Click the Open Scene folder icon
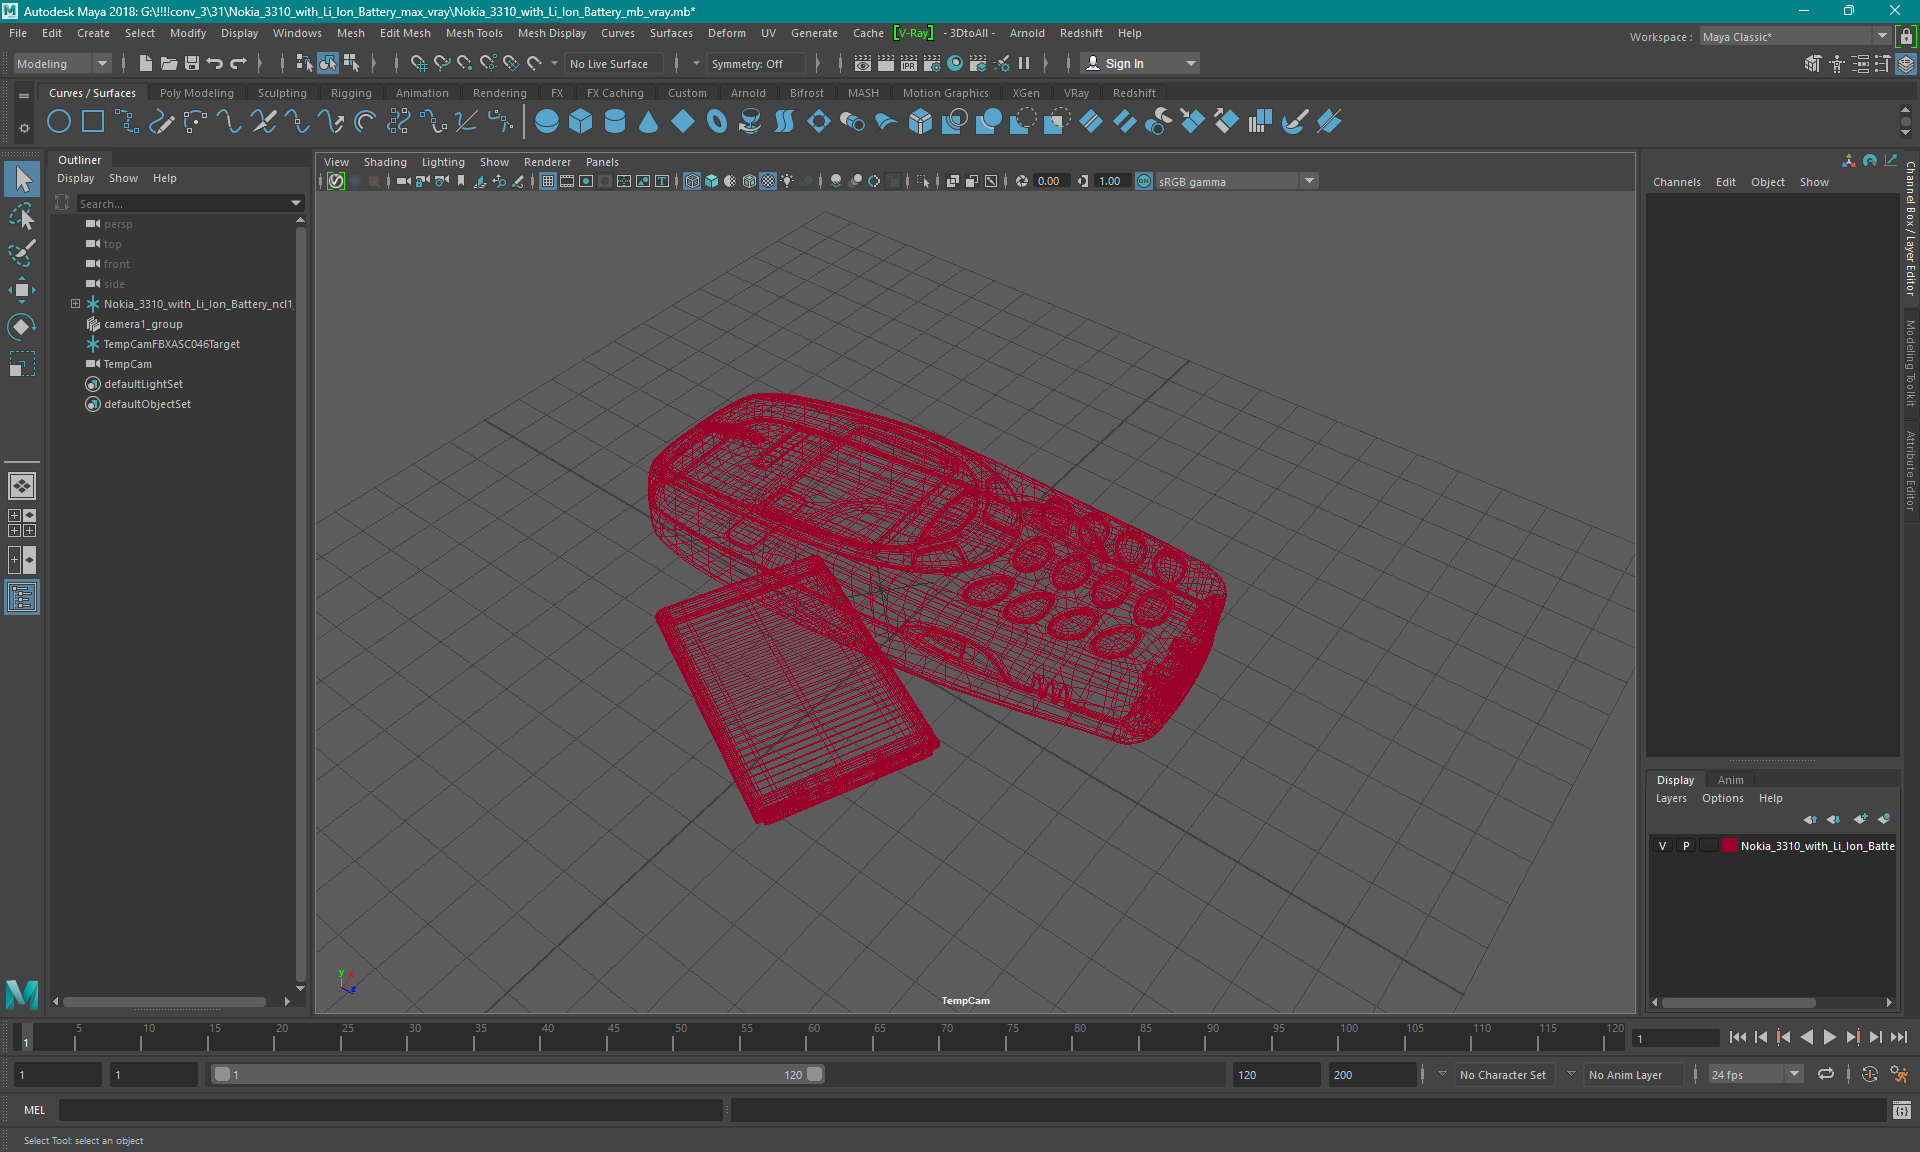The height and width of the screenshot is (1152, 1920). (x=169, y=63)
